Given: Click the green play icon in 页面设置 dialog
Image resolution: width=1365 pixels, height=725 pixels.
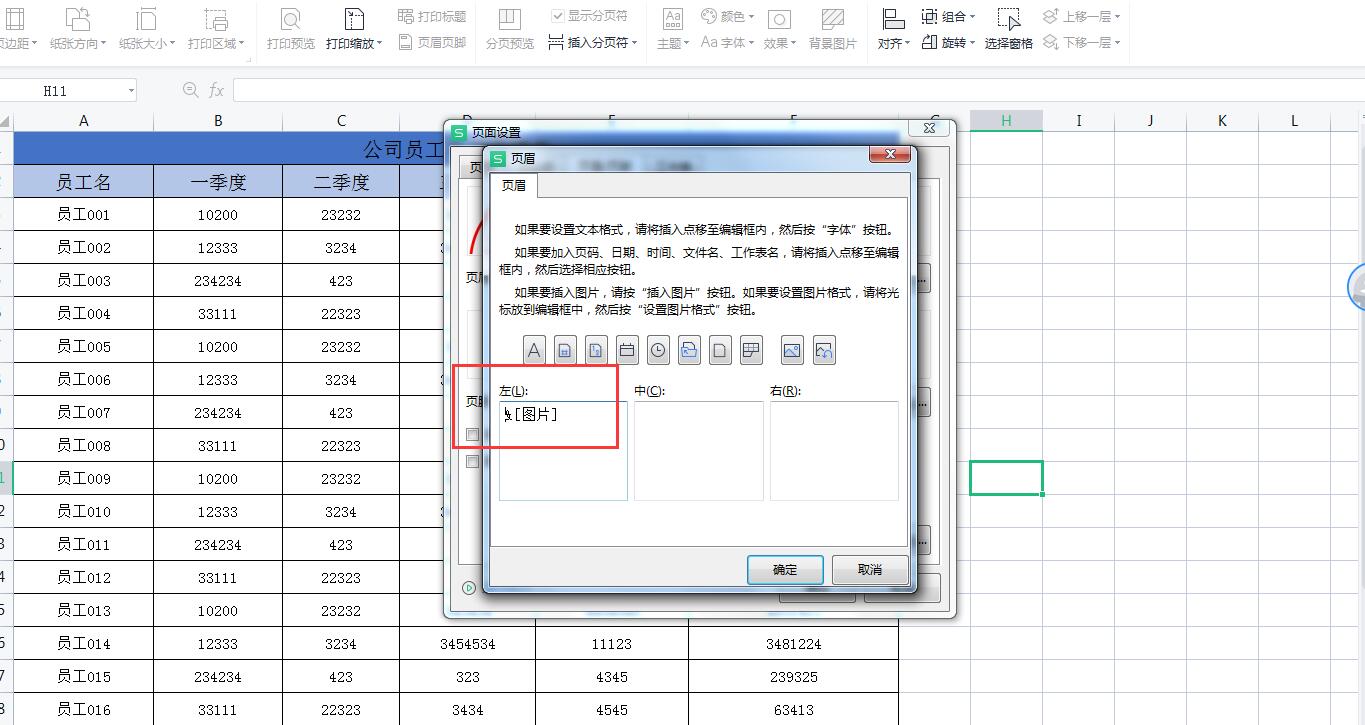Looking at the screenshot, I should click(469, 588).
